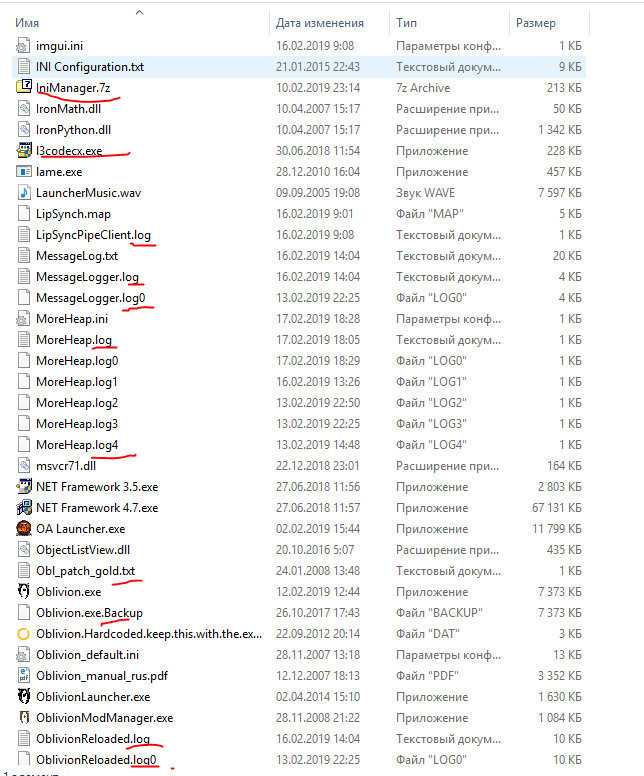The height and width of the screenshot is (776, 644).
Task: Click the Obl_patch_gold.txt file name
Action: [85, 570]
